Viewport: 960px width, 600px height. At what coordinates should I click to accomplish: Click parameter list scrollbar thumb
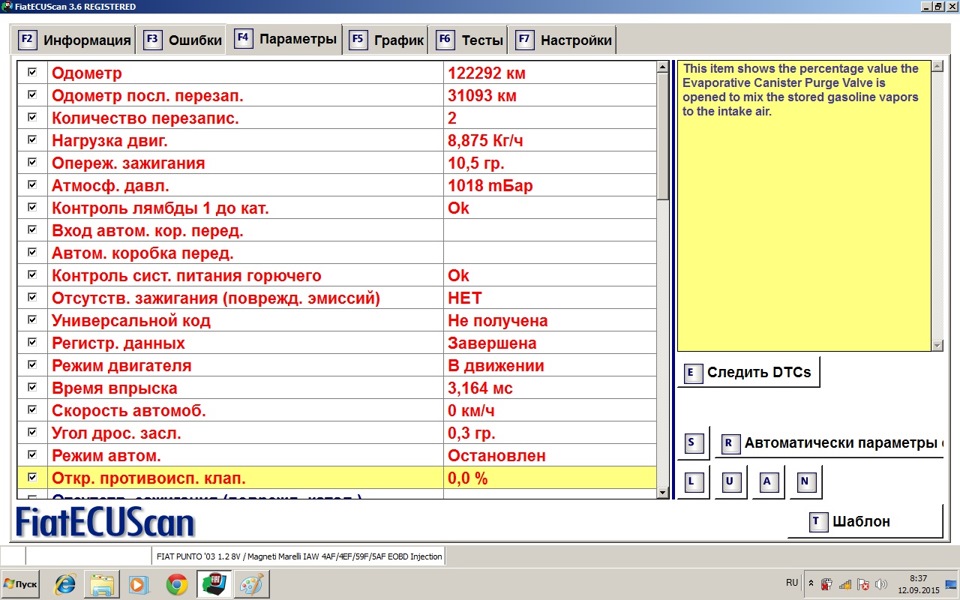[x=662, y=136]
